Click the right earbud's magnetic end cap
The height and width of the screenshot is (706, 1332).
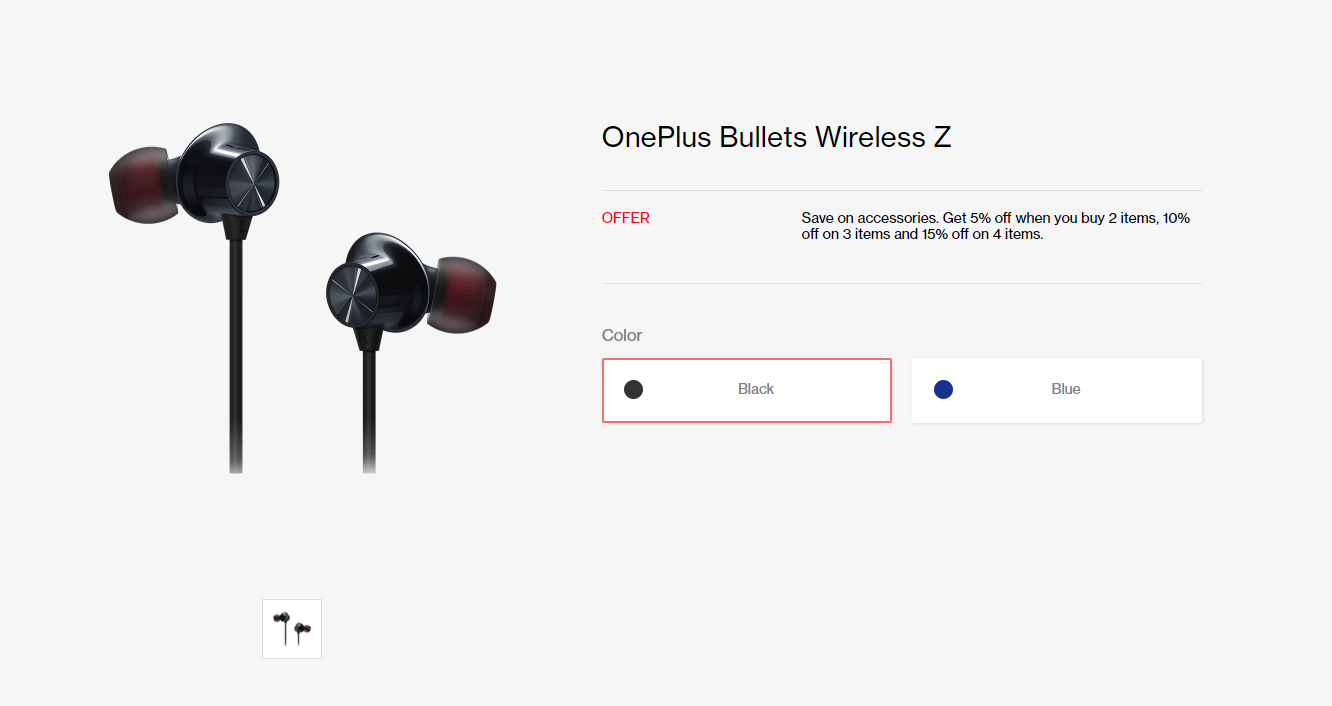pos(353,294)
